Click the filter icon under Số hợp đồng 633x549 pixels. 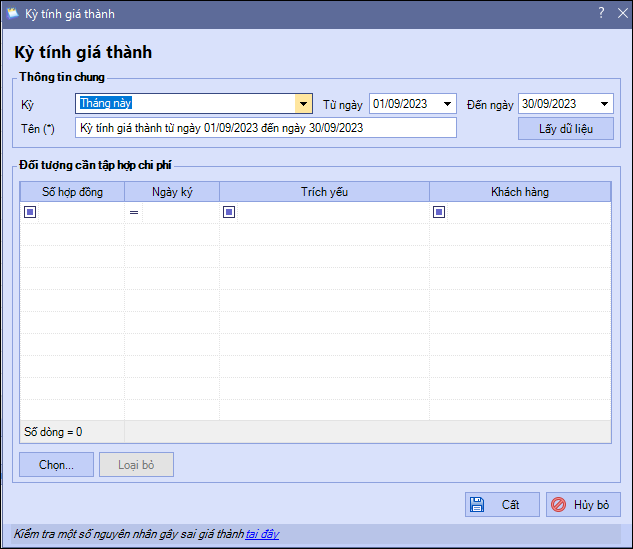[x=30, y=212]
